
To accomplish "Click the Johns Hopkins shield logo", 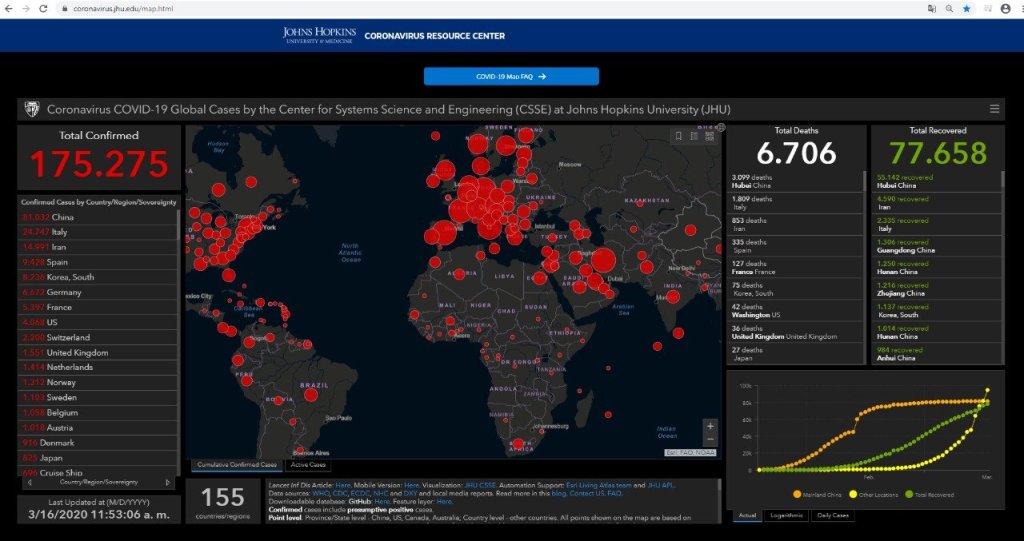I will (31, 109).
